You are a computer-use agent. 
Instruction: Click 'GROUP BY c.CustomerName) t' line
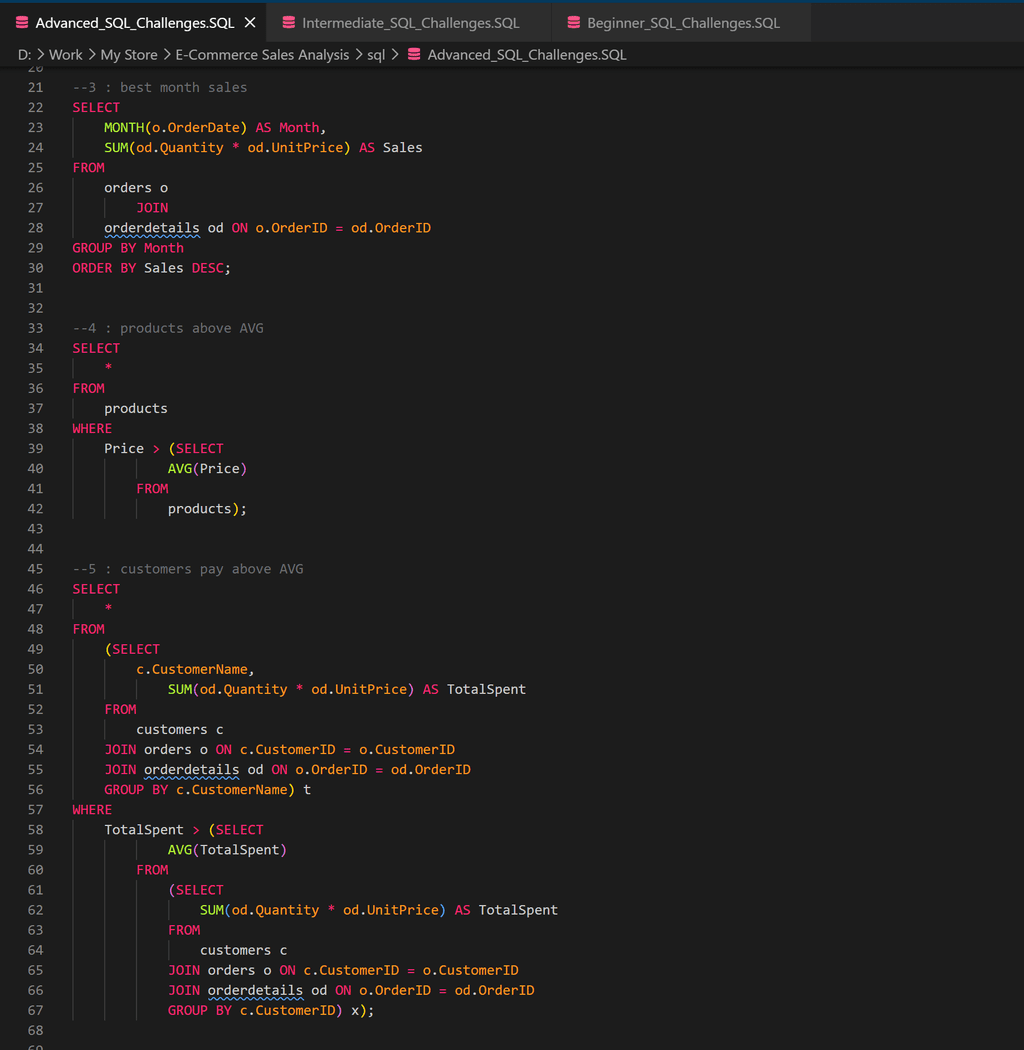pos(207,790)
